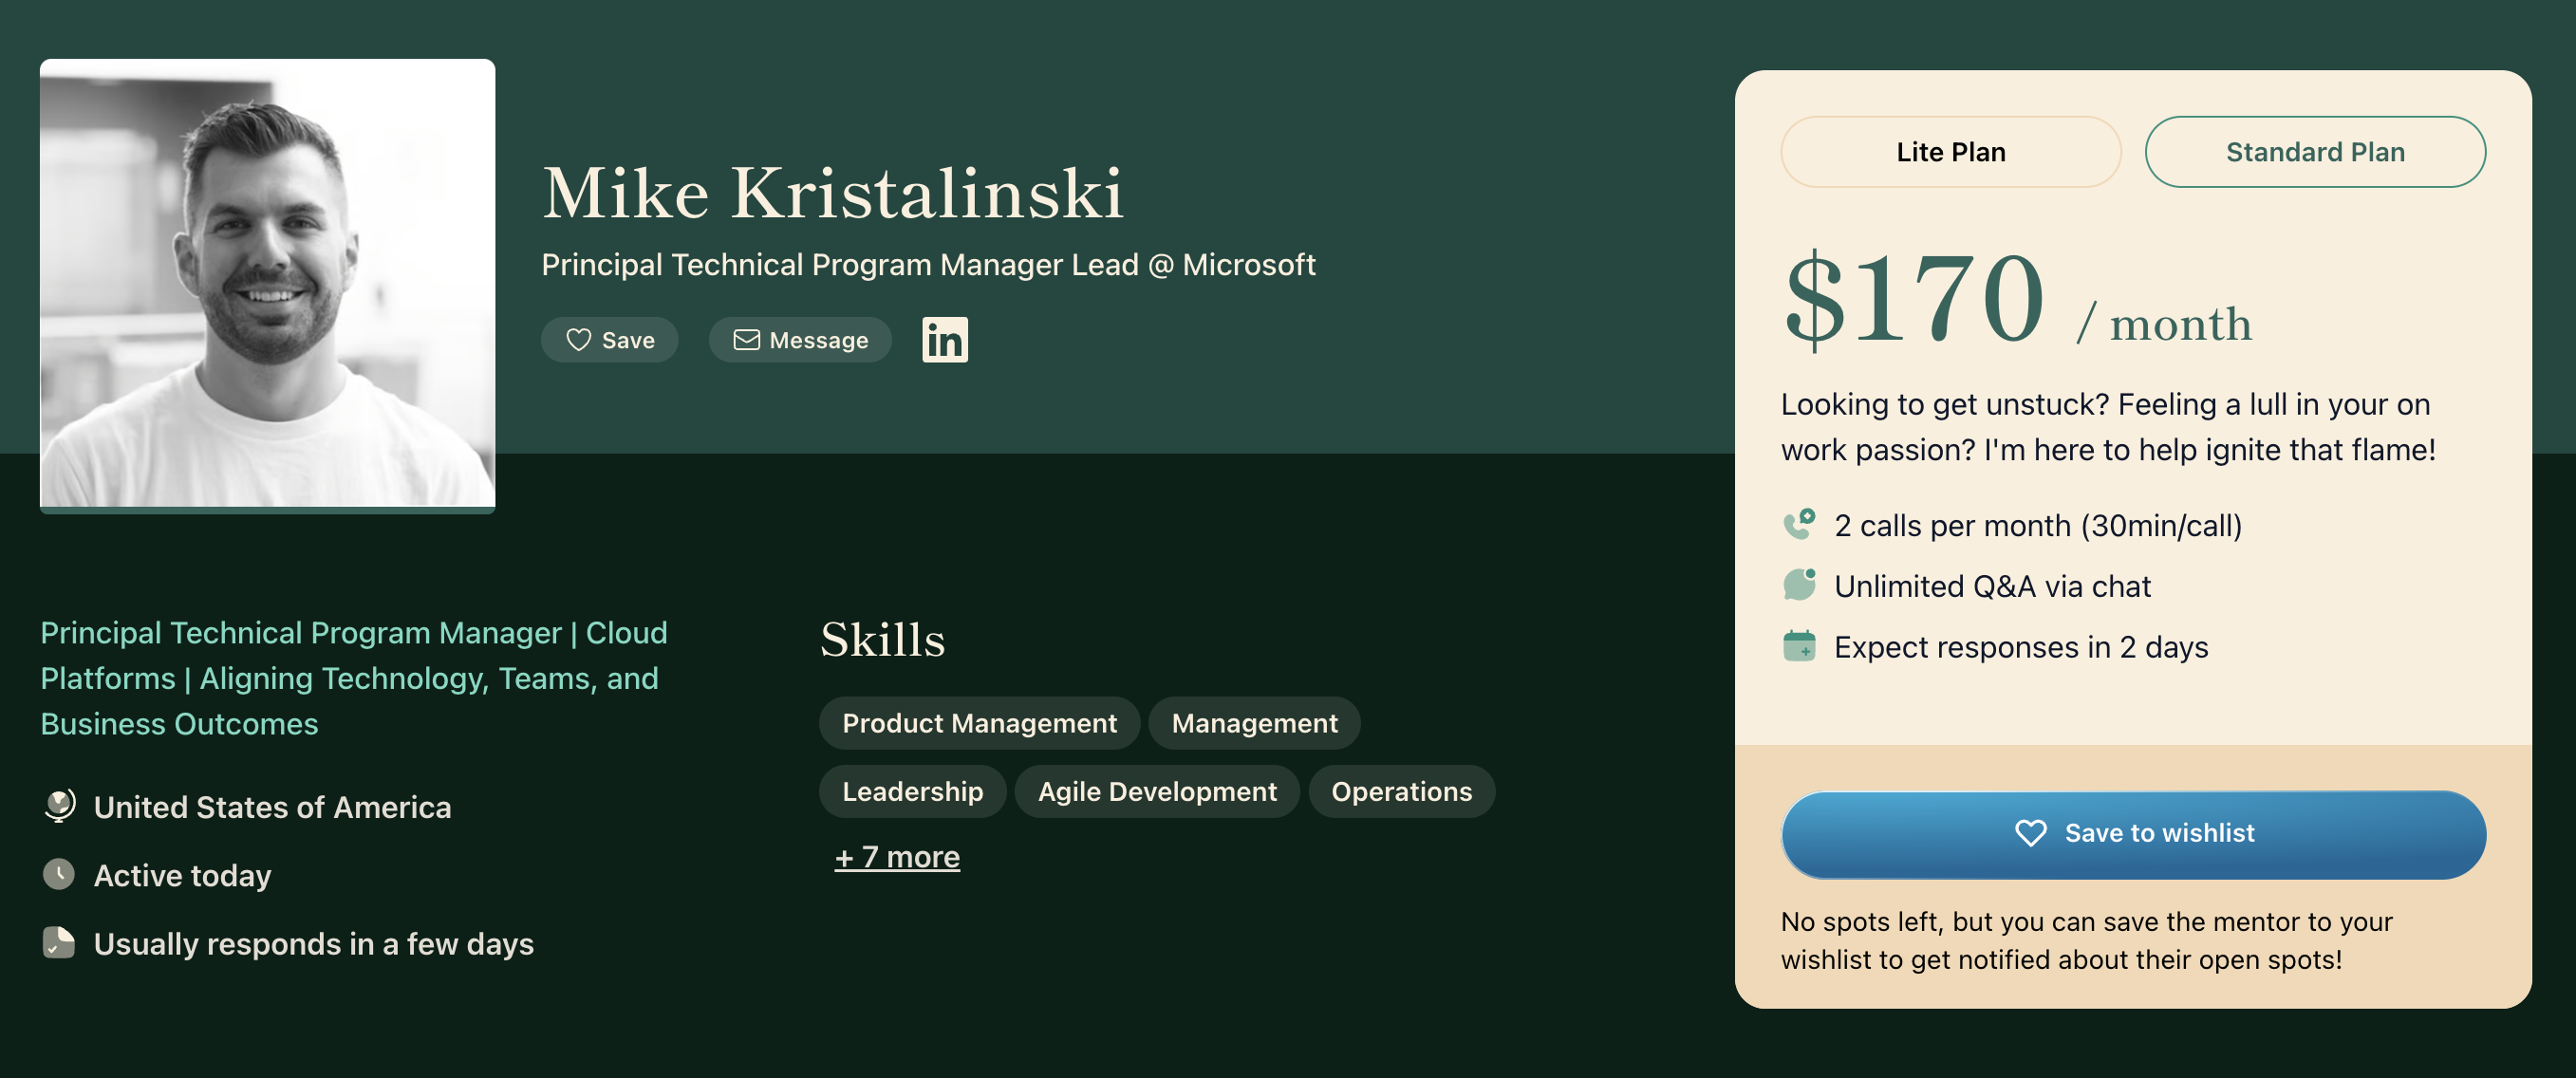
Task: Select the Operations skill tag
Action: [x=1401, y=791]
